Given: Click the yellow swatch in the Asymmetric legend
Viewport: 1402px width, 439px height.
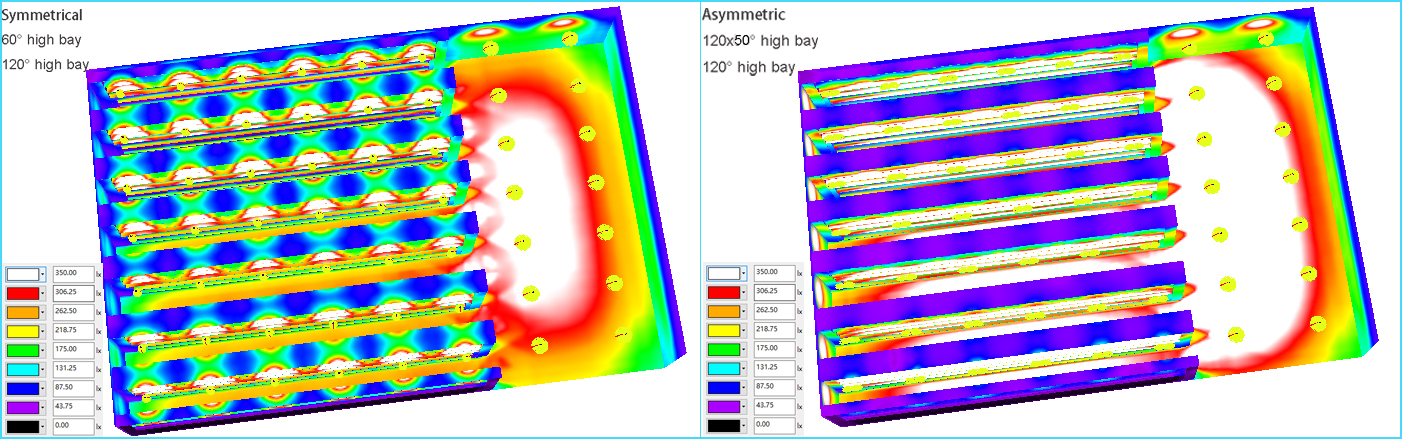Looking at the screenshot, I should pos(723,330).
